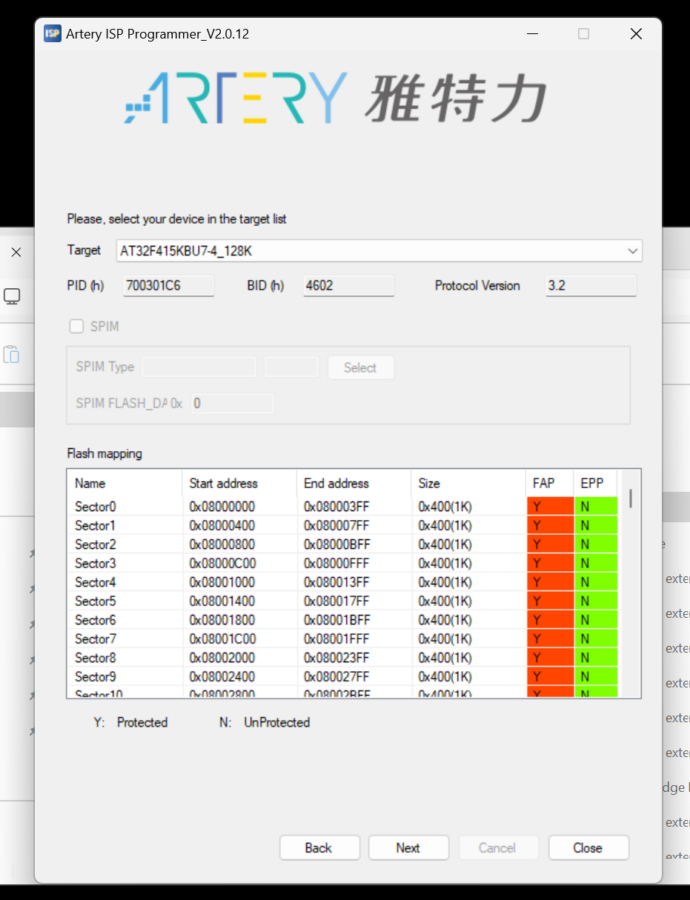Click the X icon in the background window
Image resolution: width=690 pixels, height=900 pixels.
click(x=16, y=252)
